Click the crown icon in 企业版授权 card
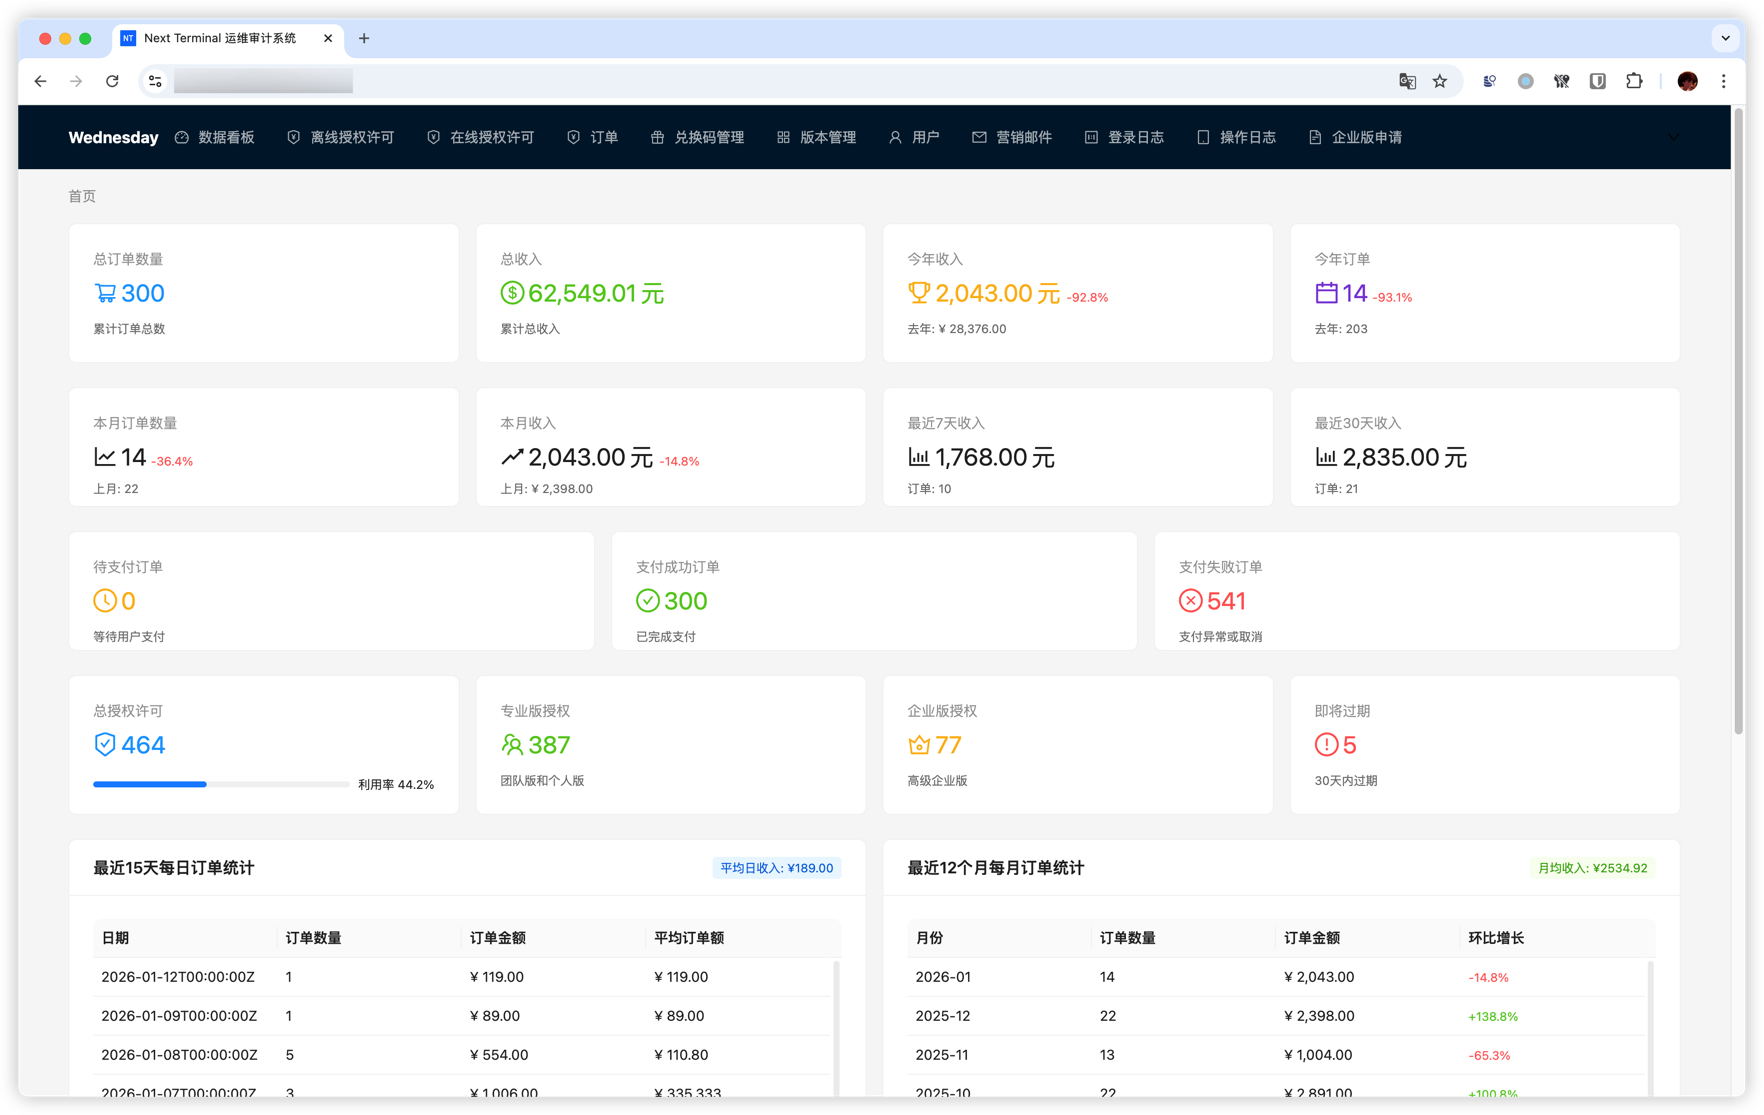 (x=918, y=745)
